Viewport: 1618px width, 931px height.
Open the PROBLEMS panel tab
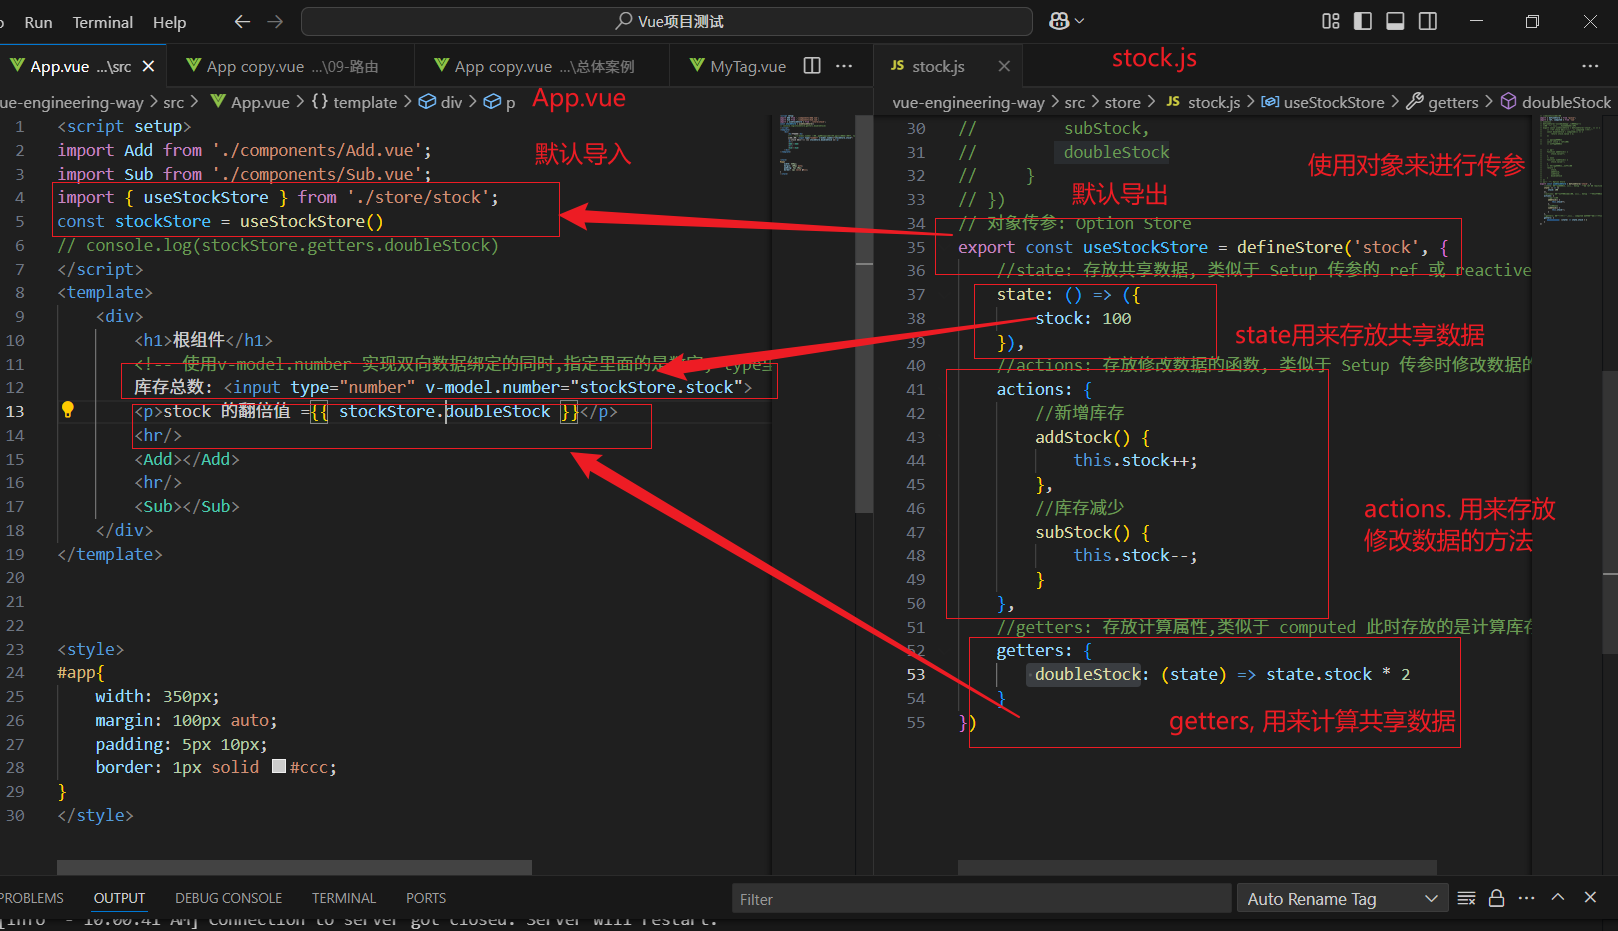(x=30, y=898)
